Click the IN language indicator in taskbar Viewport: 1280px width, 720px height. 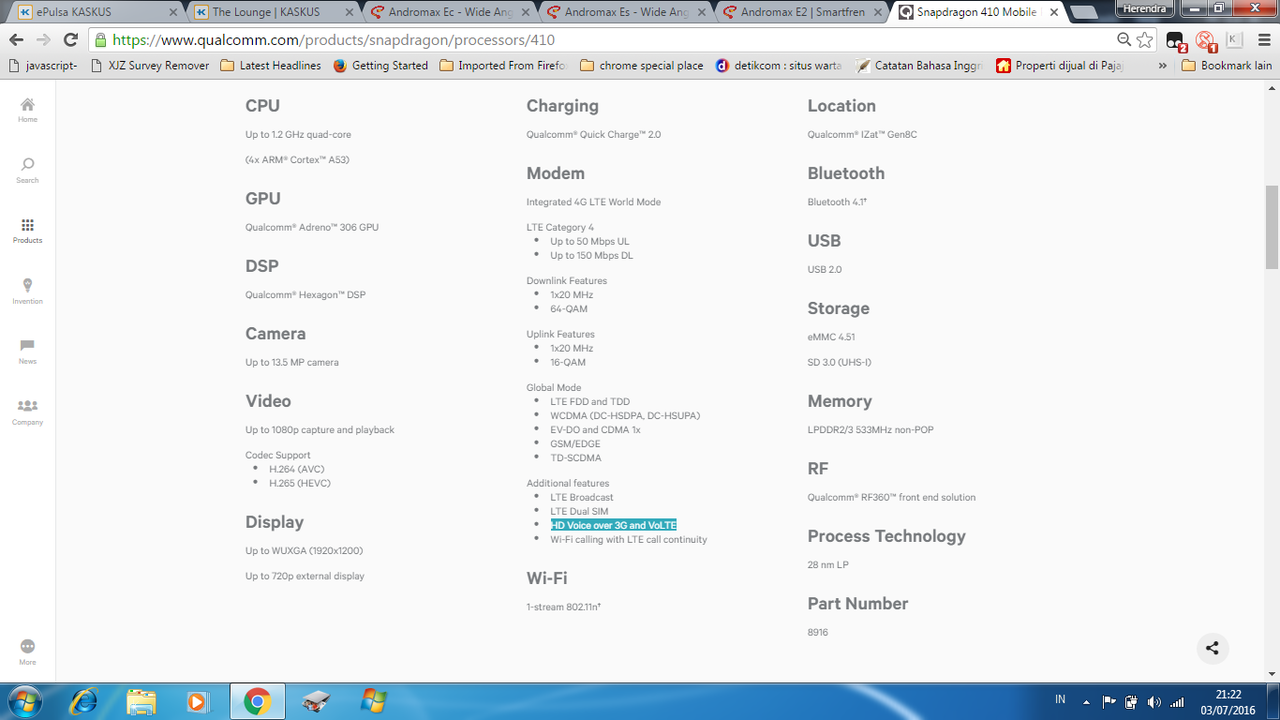(1060, 701)
